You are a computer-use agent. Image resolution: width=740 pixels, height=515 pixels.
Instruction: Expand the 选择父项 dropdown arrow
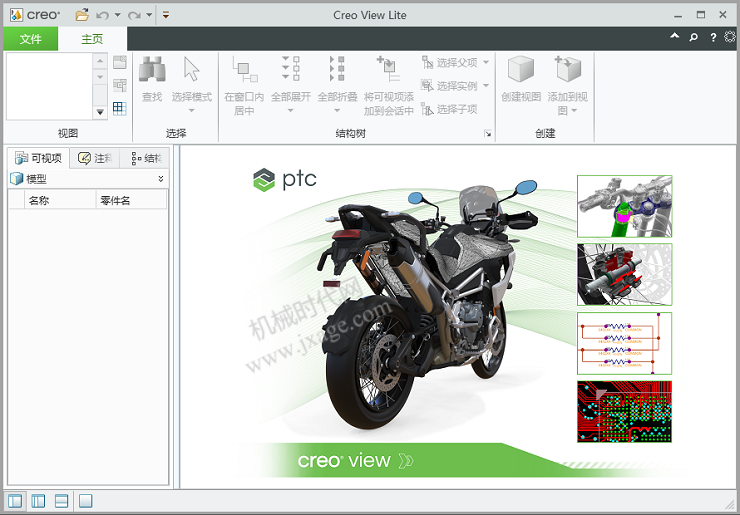click(486, 62)
